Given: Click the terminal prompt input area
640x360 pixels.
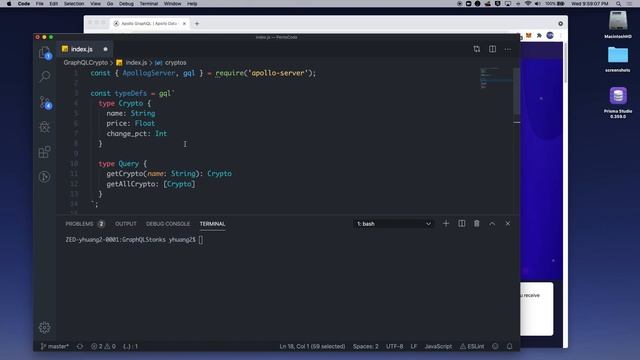Looking at the screenshot, I should [x=201, y=240].
